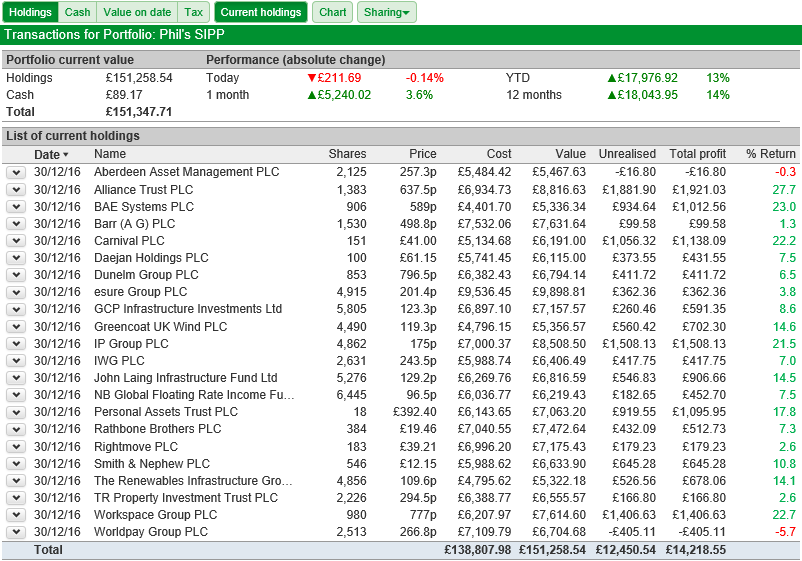The height and width of the screenshot is (561, 802).
Task: Click the Dunelm Group PLC name
Action: (146, 275)
